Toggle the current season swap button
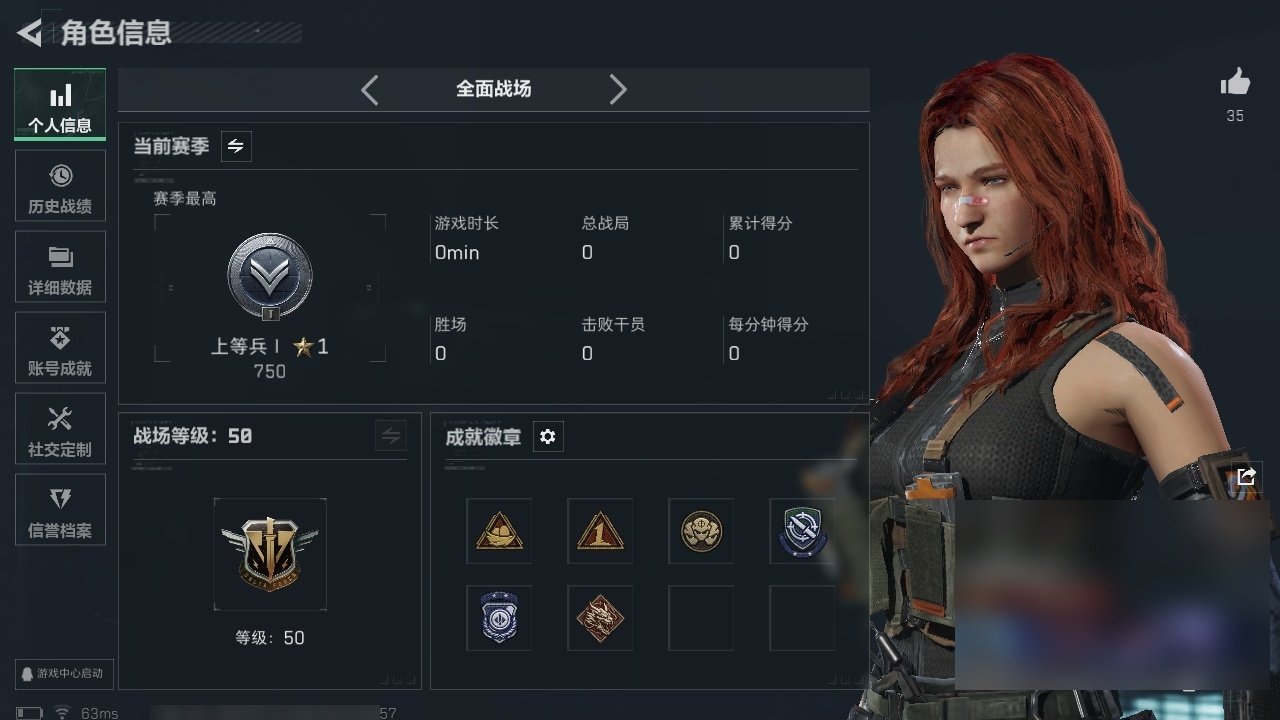 tap(236, 146)
